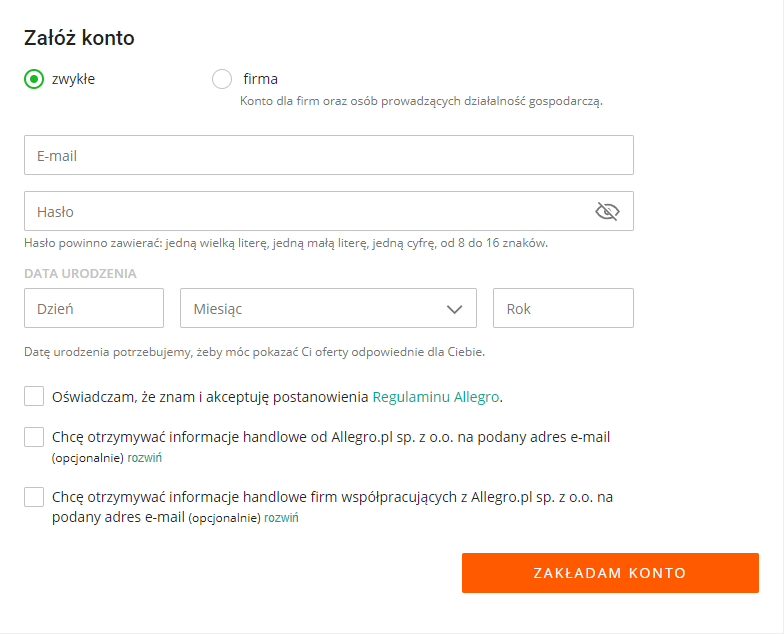Screen dimensions: 784x634
Task: Open the Regulaminu Allegro link
Action: tap(435, 397)
